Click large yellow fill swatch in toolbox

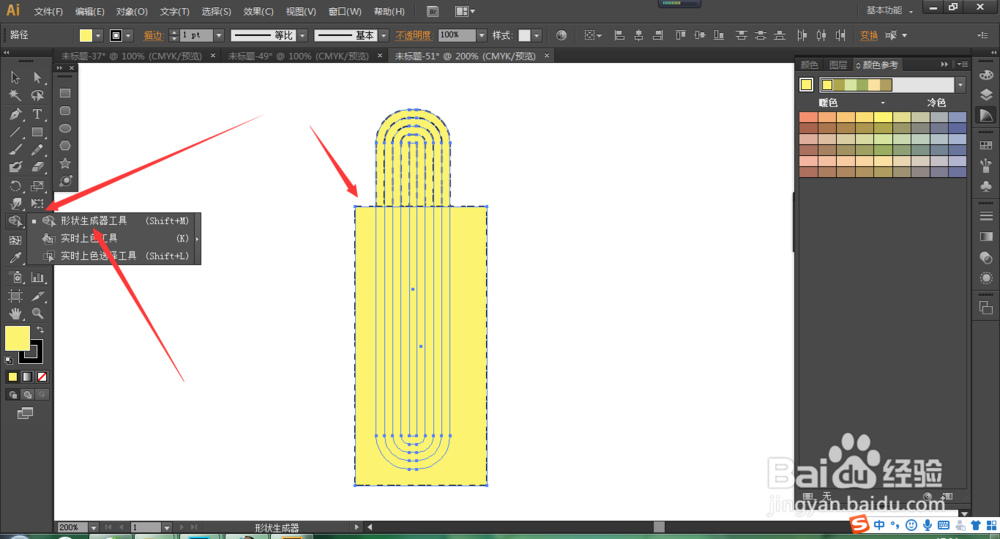[x=17, y=338]
